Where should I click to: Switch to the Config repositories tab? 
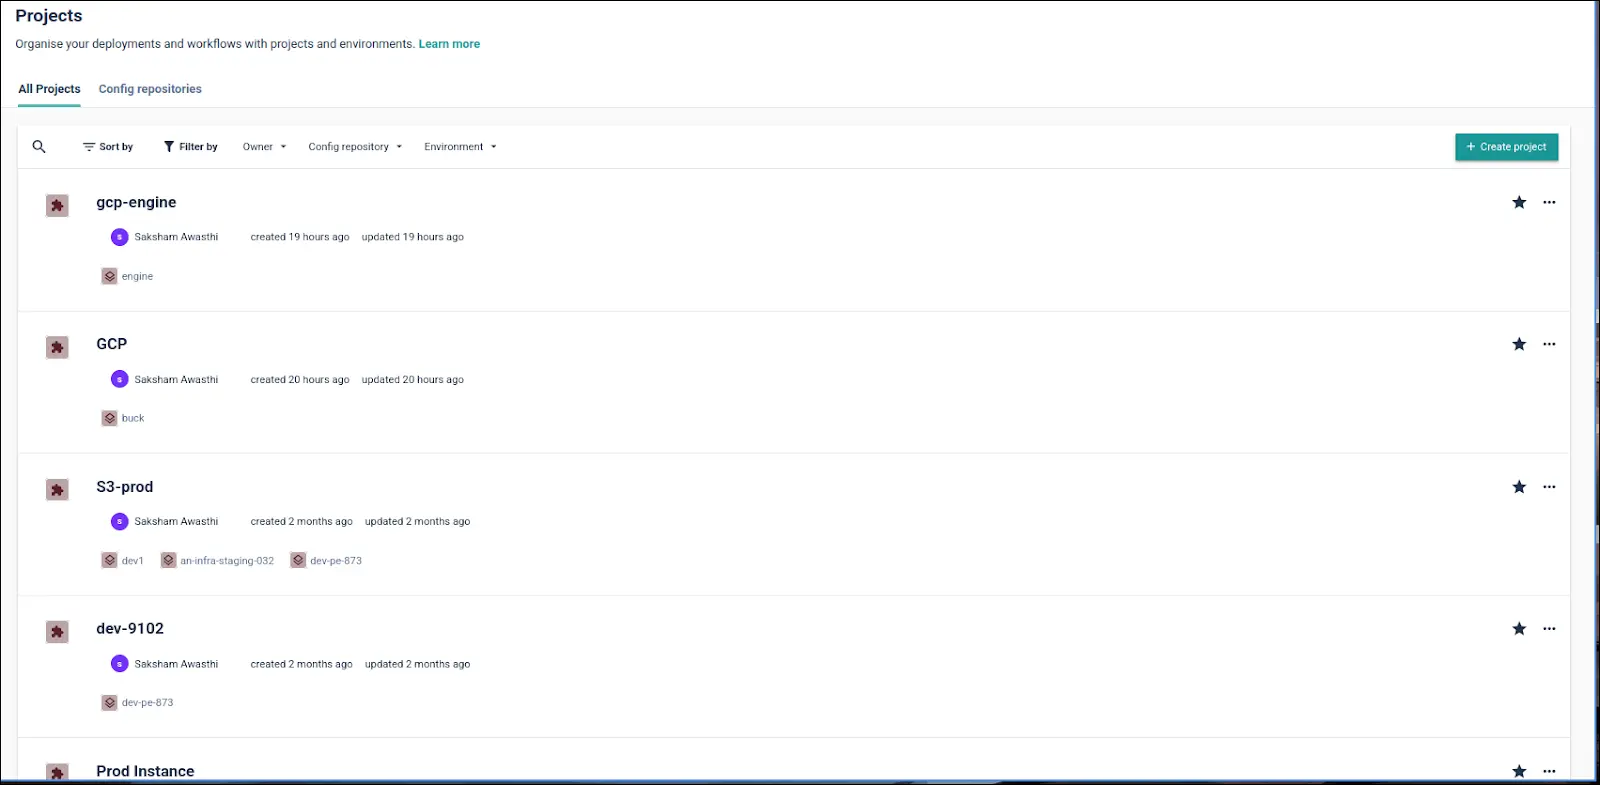coord(150,89)
